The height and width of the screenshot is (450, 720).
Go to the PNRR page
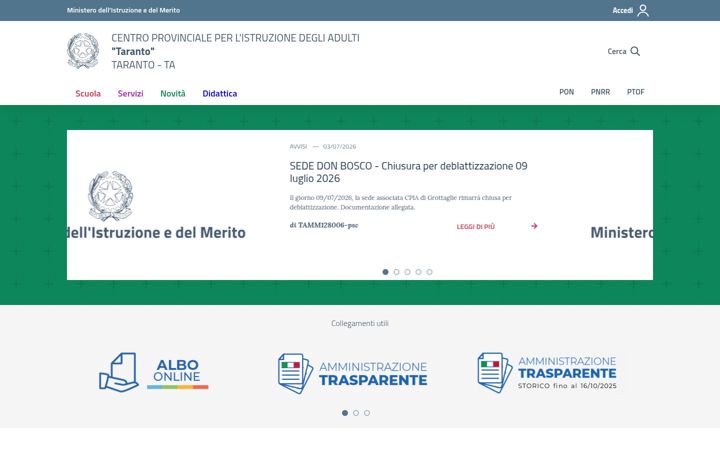pos(600,92)
